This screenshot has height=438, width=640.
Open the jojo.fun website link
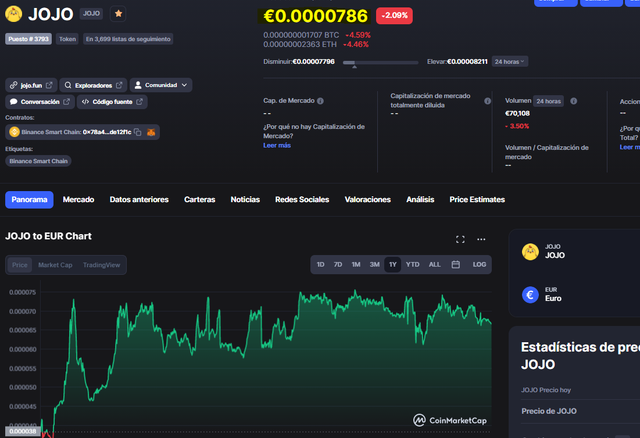click(31, 85)
